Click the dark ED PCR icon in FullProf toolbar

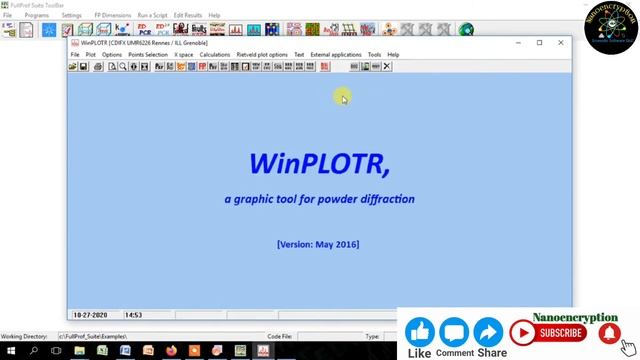coord(144,29)
